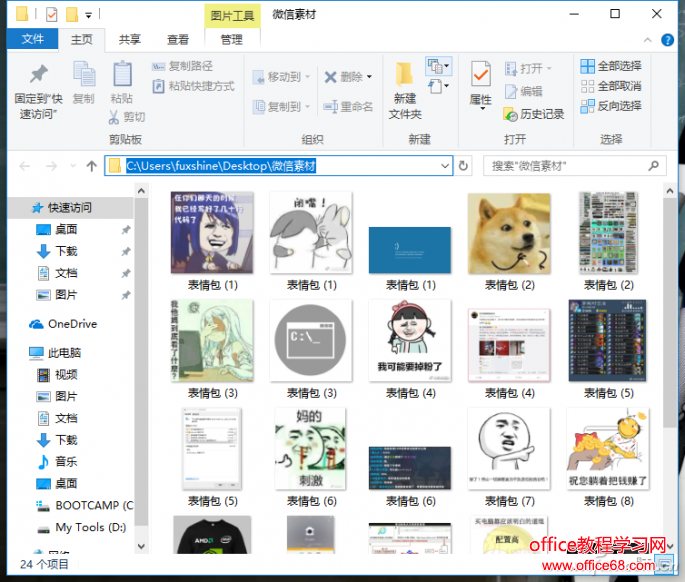This screenshot has height=582, width=685.
Task: Click Invert Selection (反向选择)
Action: coord(610,106)
